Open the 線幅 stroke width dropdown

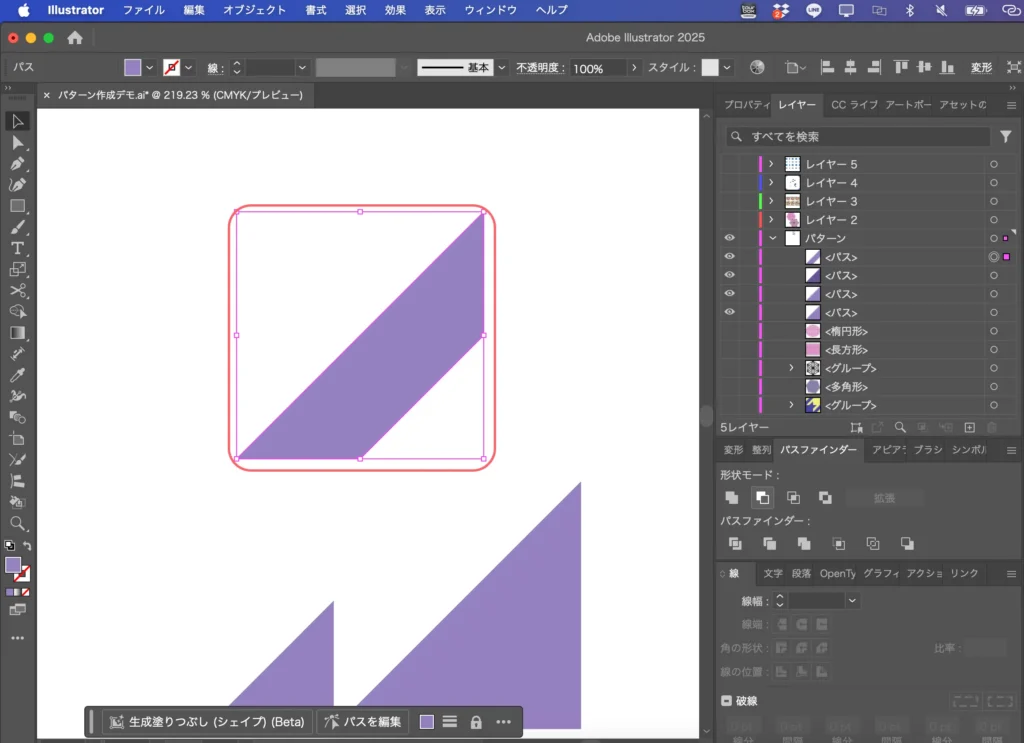[x=852, y=600]
